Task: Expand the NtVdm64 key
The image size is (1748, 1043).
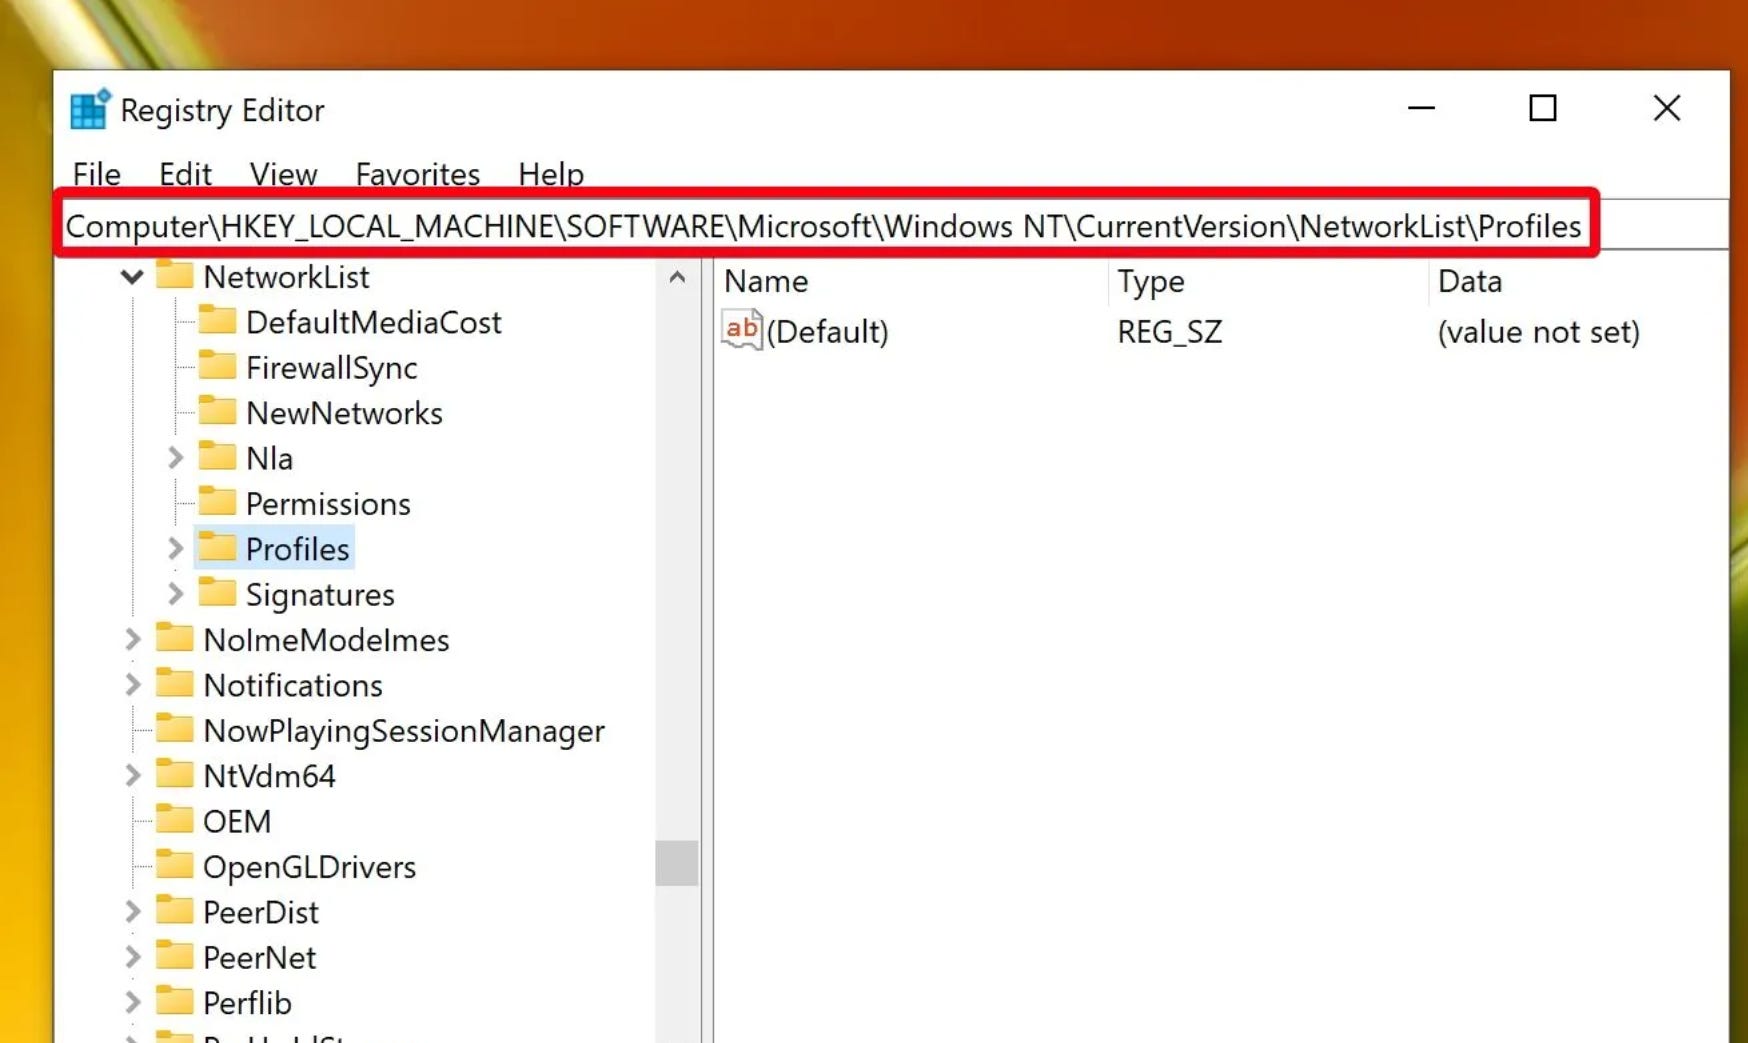Action: click(x=132, y=776)
